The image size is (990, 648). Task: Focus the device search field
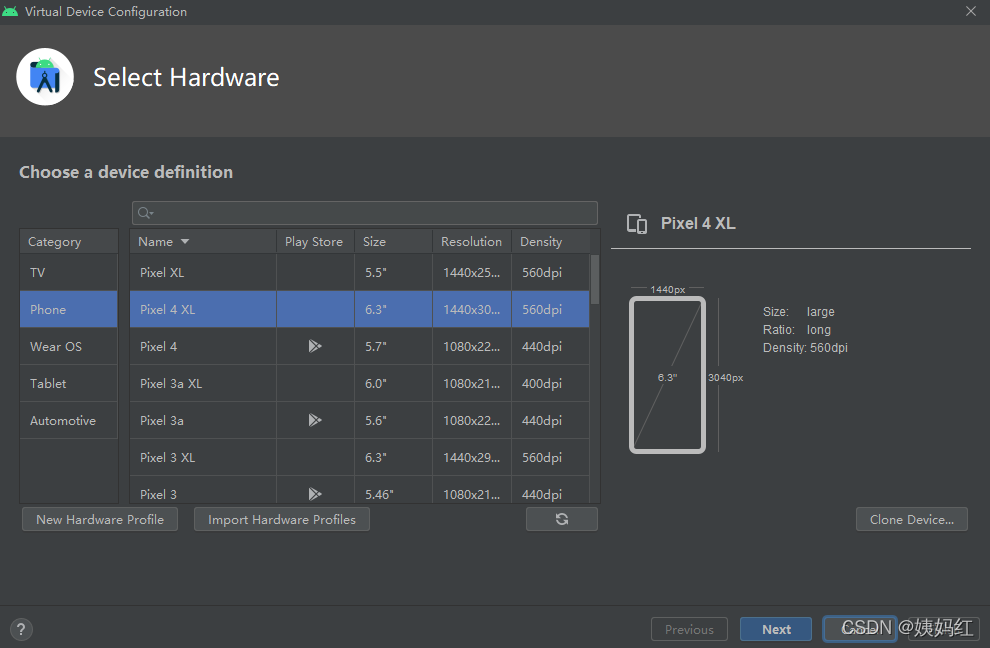coord(365,213)
